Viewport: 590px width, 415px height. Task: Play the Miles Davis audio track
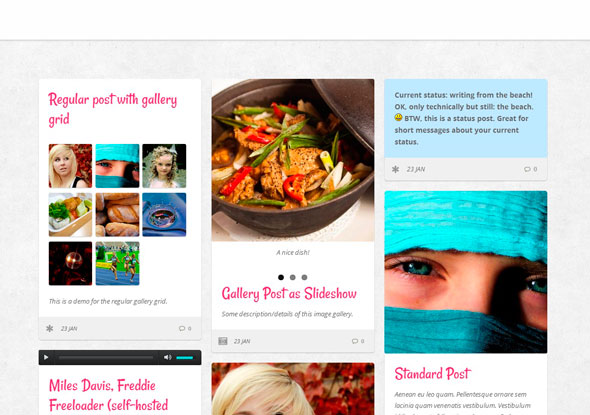tap(46, 357)
